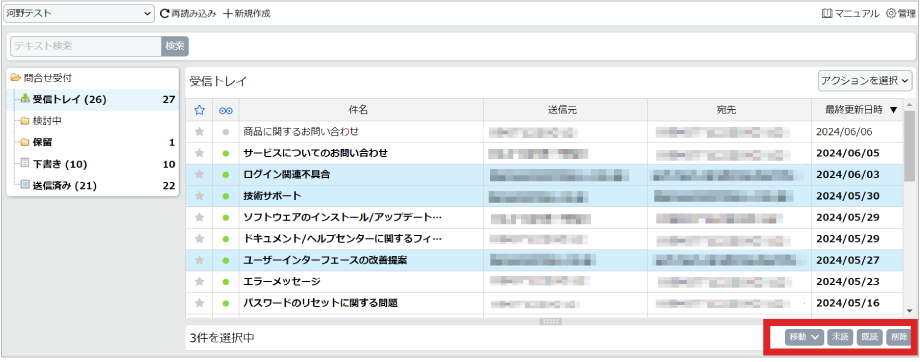Open the マニュアル book icon
Viewport: 920px width, 362px height.
click(827, 13)
